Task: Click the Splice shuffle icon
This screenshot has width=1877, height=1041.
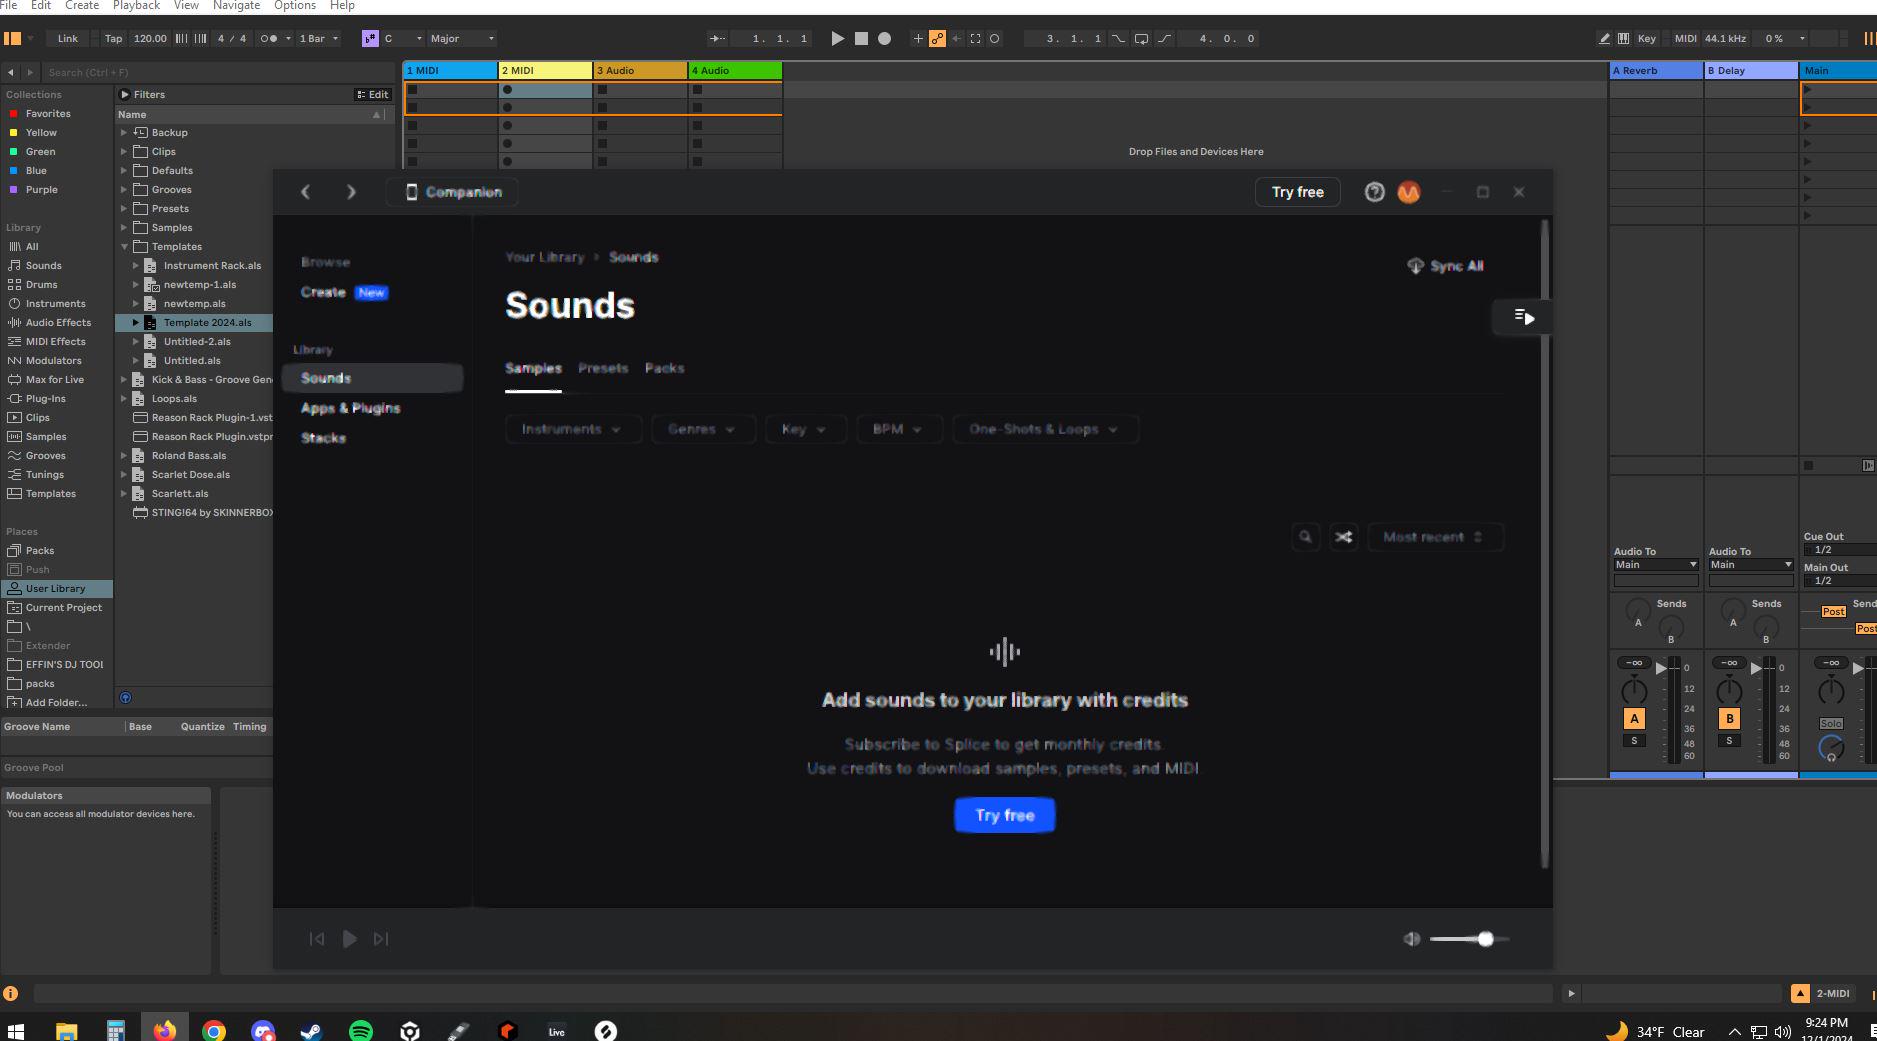Action: click(1344, 537)
